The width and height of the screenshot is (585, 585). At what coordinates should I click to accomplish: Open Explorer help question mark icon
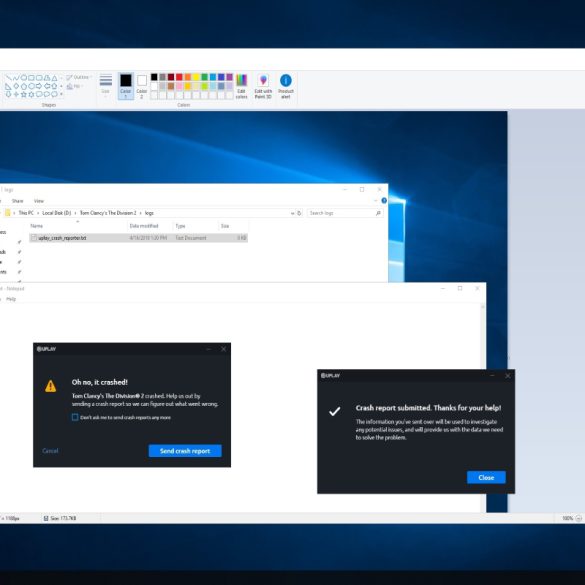pos(384,201)
